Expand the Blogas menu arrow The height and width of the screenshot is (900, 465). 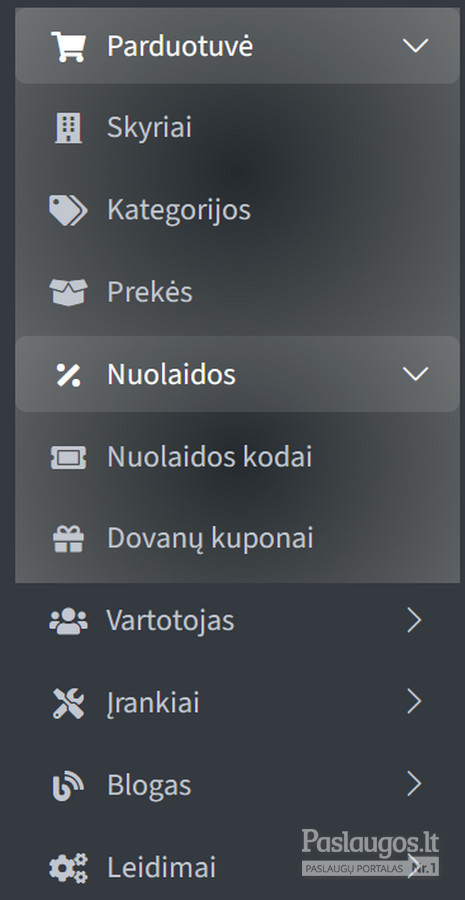(414, 784)
